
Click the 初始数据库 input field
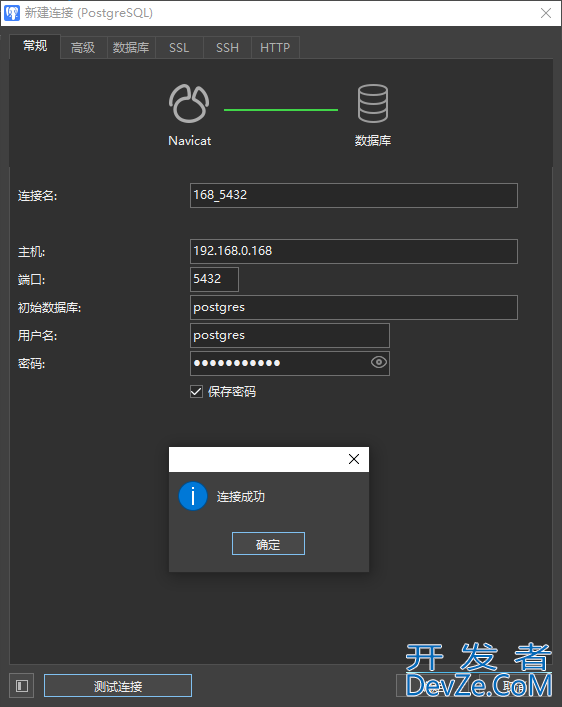click(x=354, y=307)
